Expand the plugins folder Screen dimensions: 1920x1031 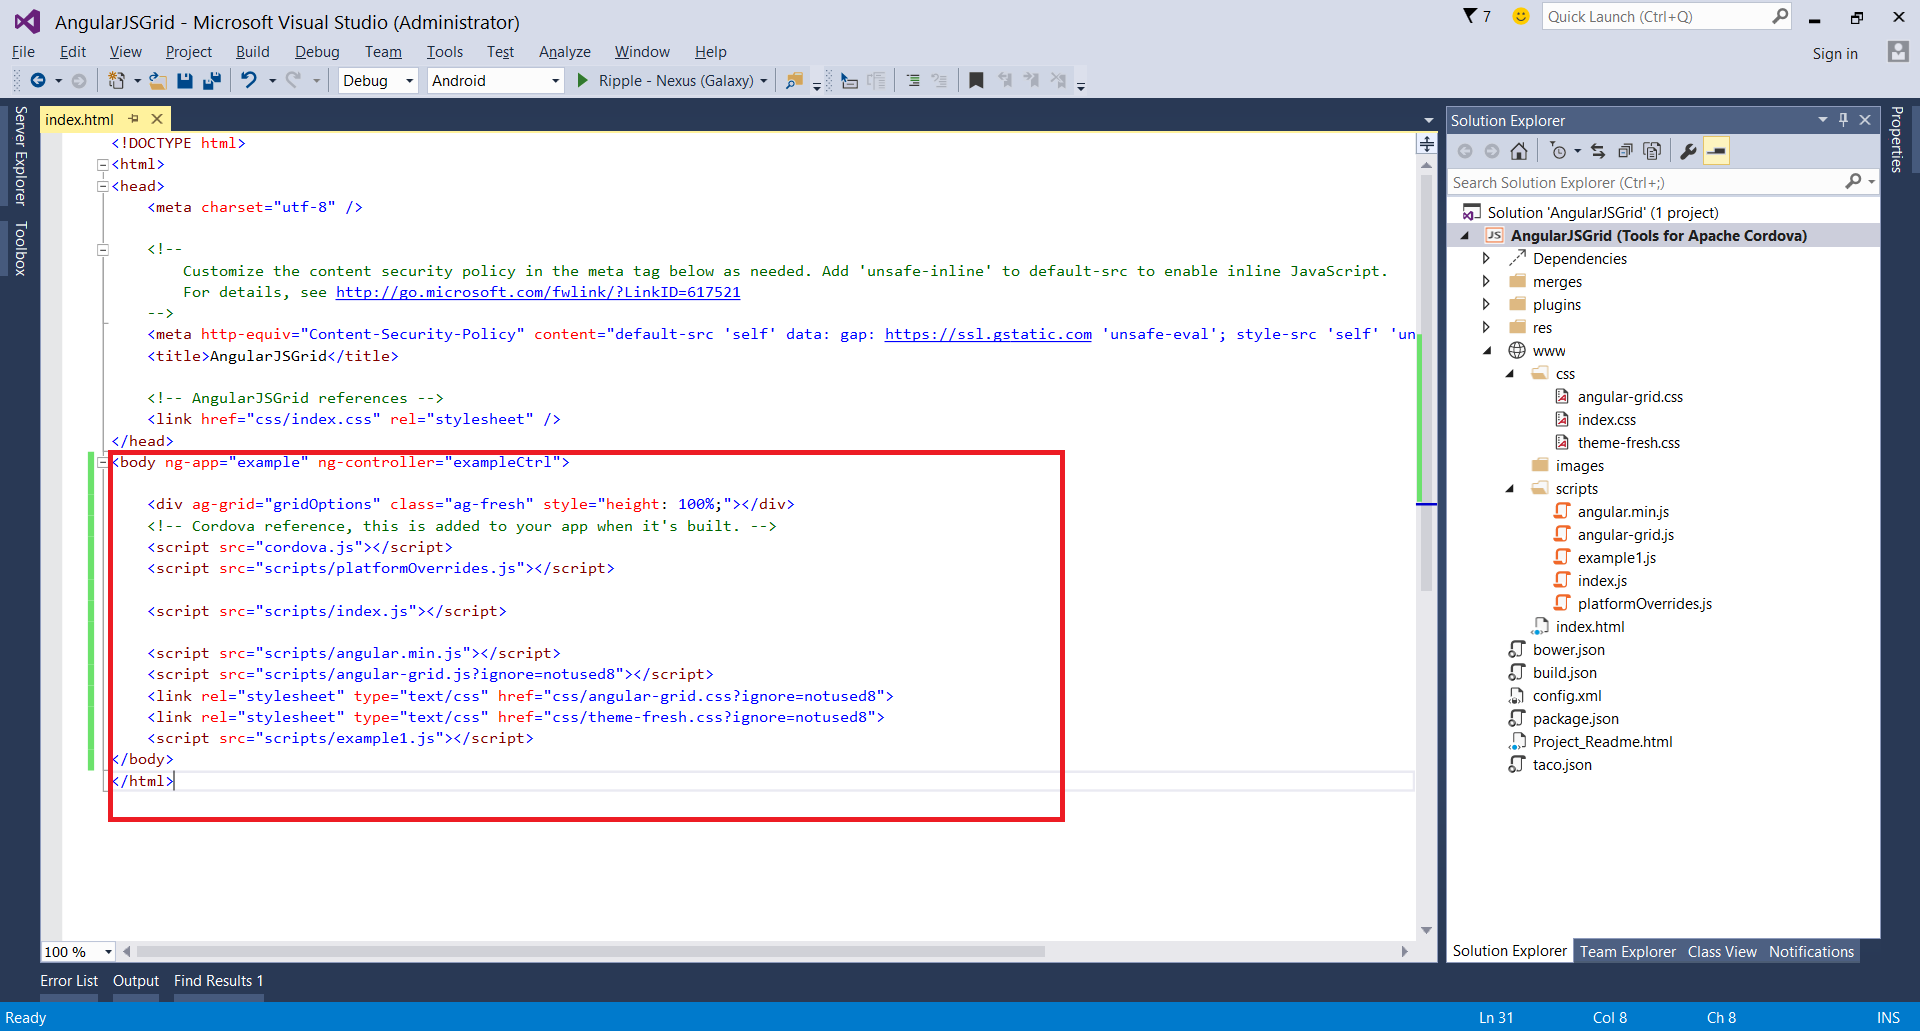1486,304
